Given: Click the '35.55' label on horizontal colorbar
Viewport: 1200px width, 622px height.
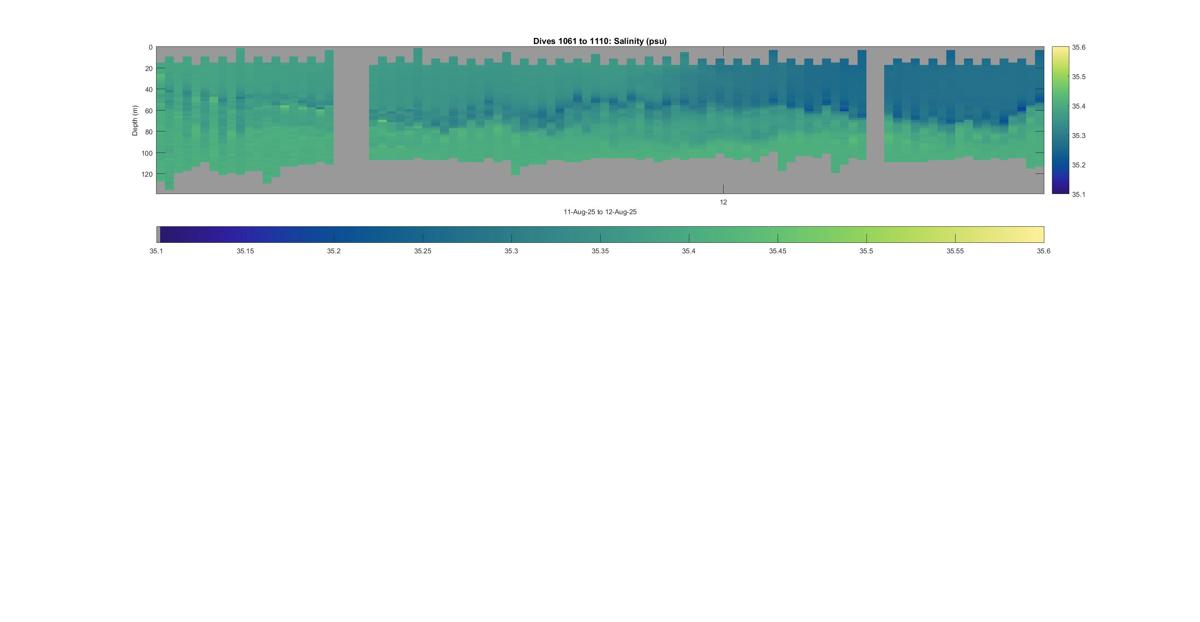Looking at the screenshot, I should 955,252.
